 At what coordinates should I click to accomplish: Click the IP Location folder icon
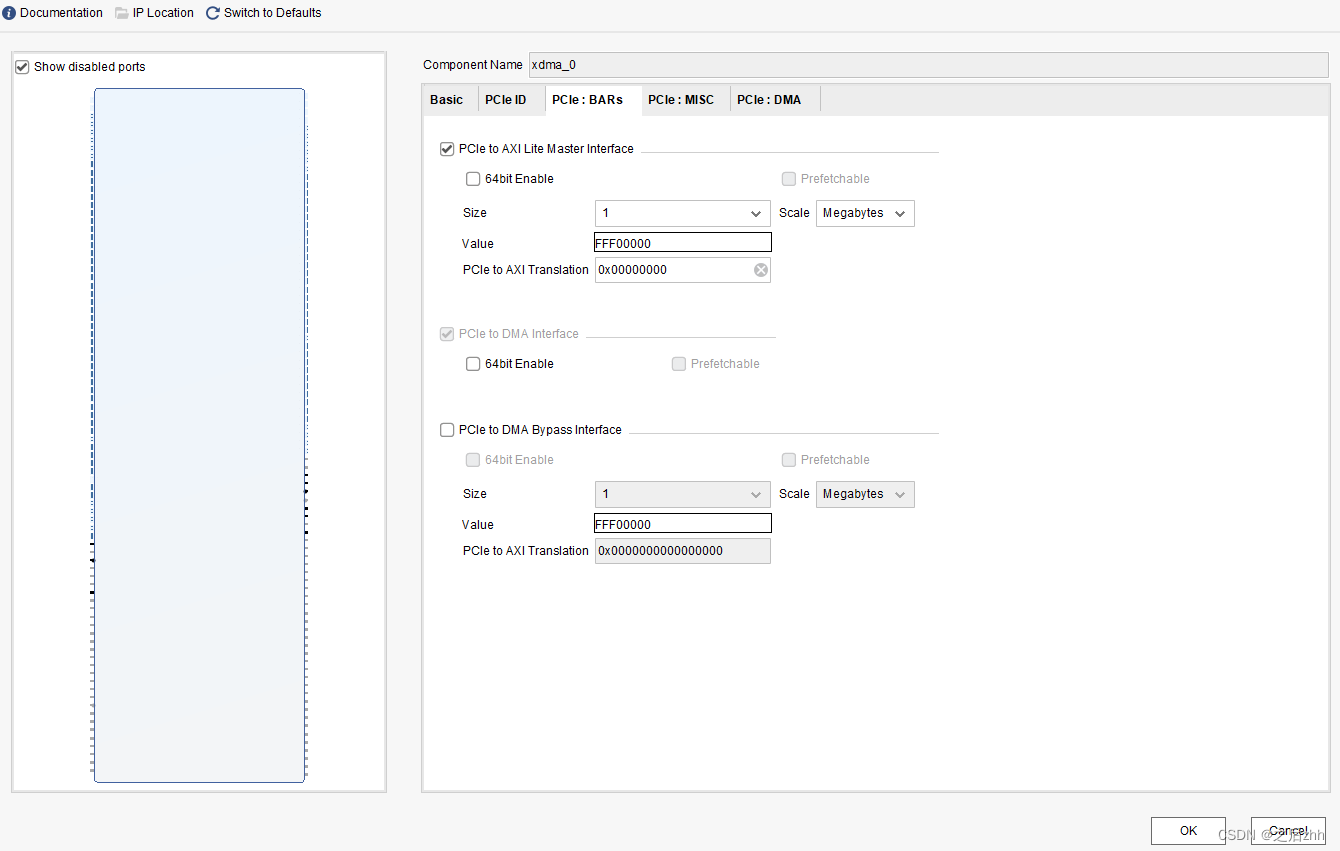point(122,13)
